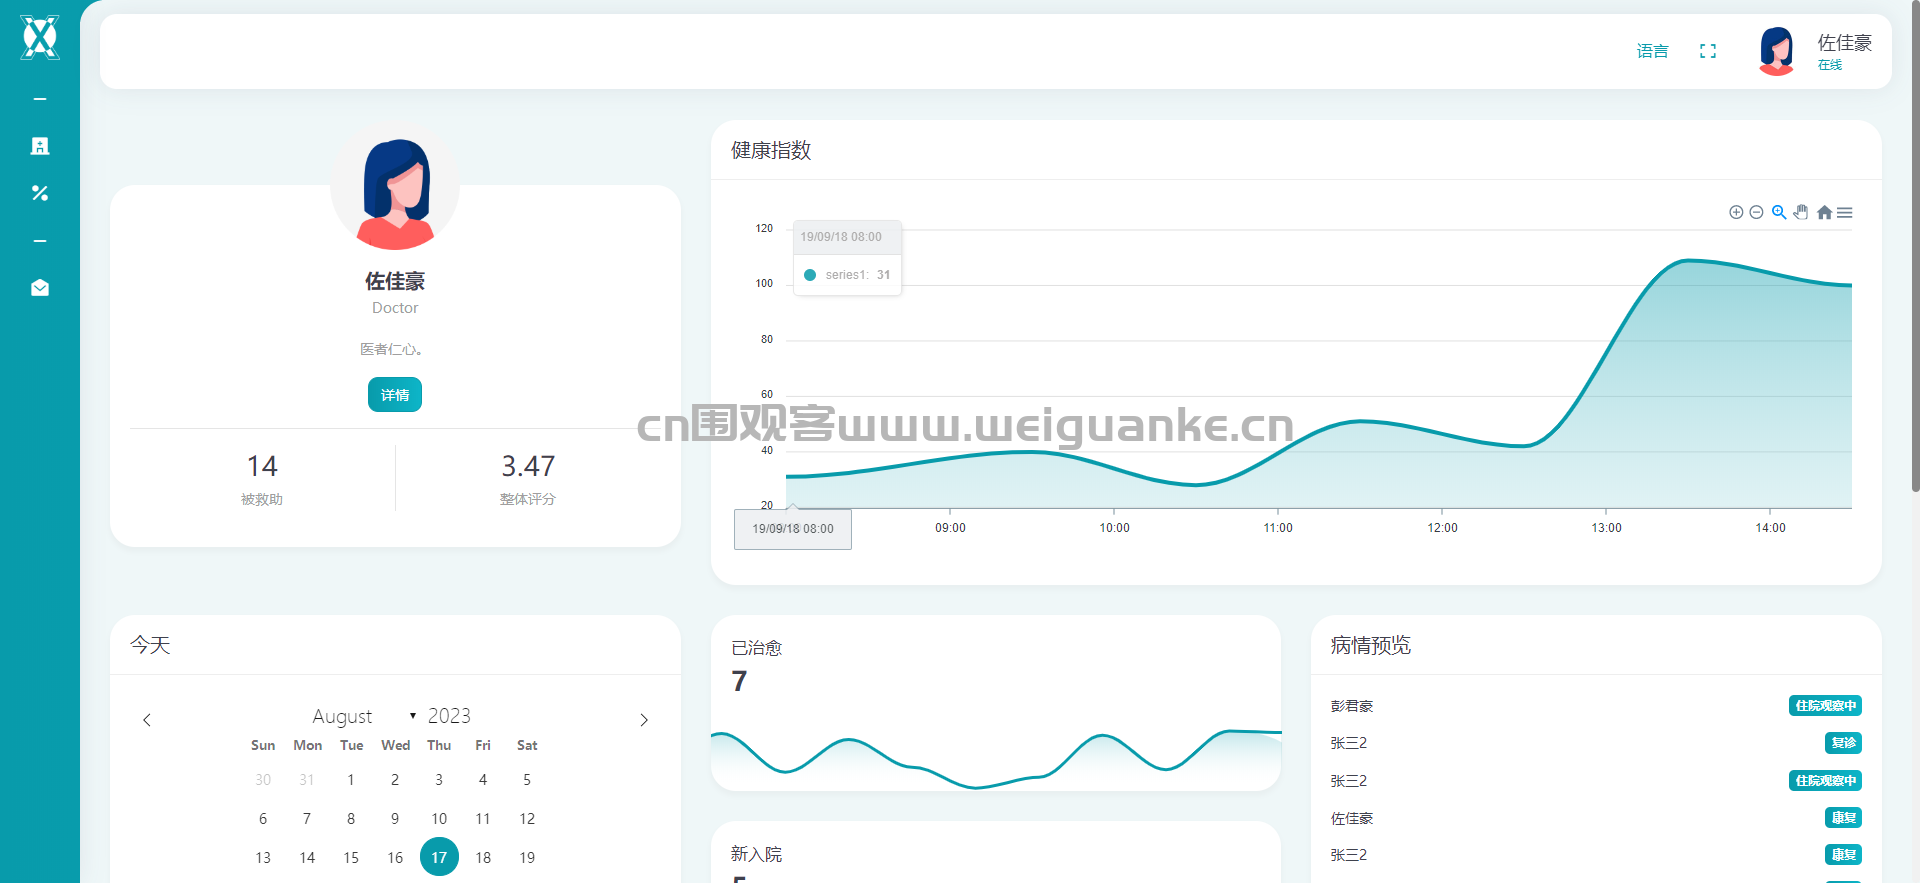The width and height of the screenshot is (1920, 883).
Task: Click 健康指数 panel heading
Action: tap(771, 150)
